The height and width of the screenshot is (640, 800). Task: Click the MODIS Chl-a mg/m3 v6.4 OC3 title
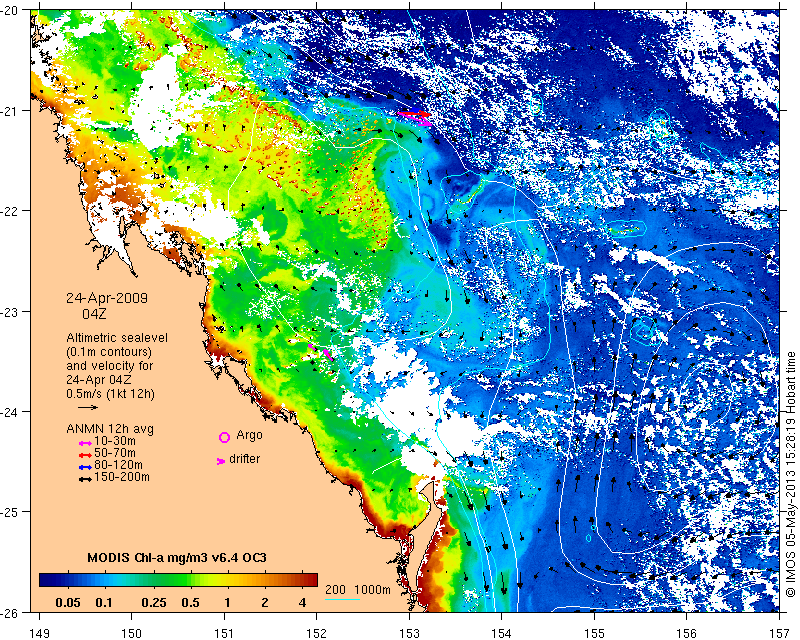(x=177, y=557)
